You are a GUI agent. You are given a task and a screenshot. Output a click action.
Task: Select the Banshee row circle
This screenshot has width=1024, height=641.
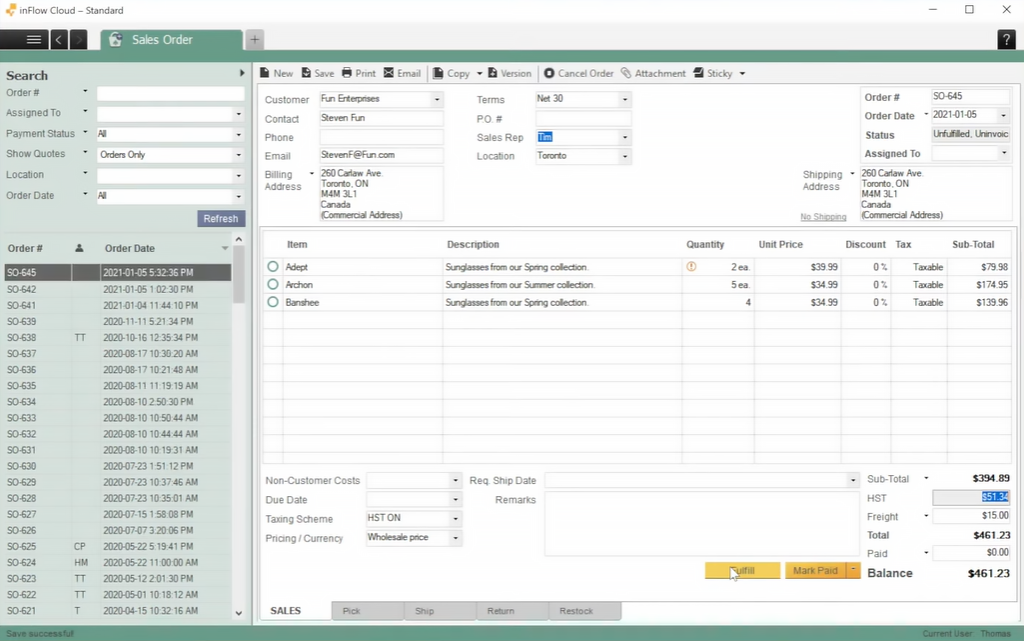click(273, 302)
